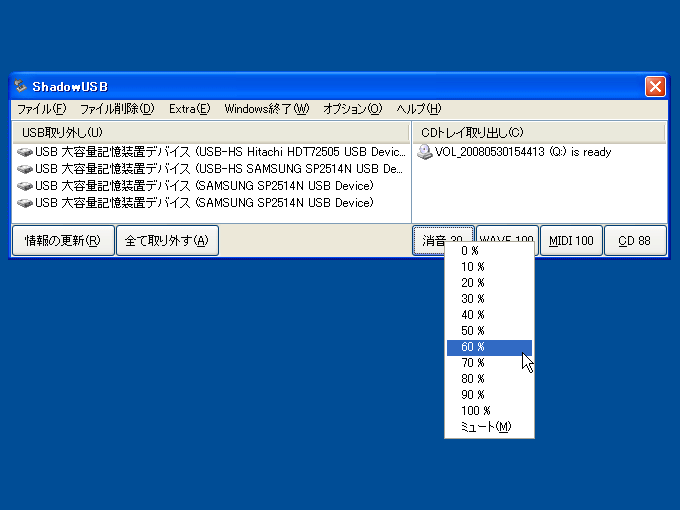Select 50 % in volume menu
Screen dimensions: 680x510
(489, 331)
